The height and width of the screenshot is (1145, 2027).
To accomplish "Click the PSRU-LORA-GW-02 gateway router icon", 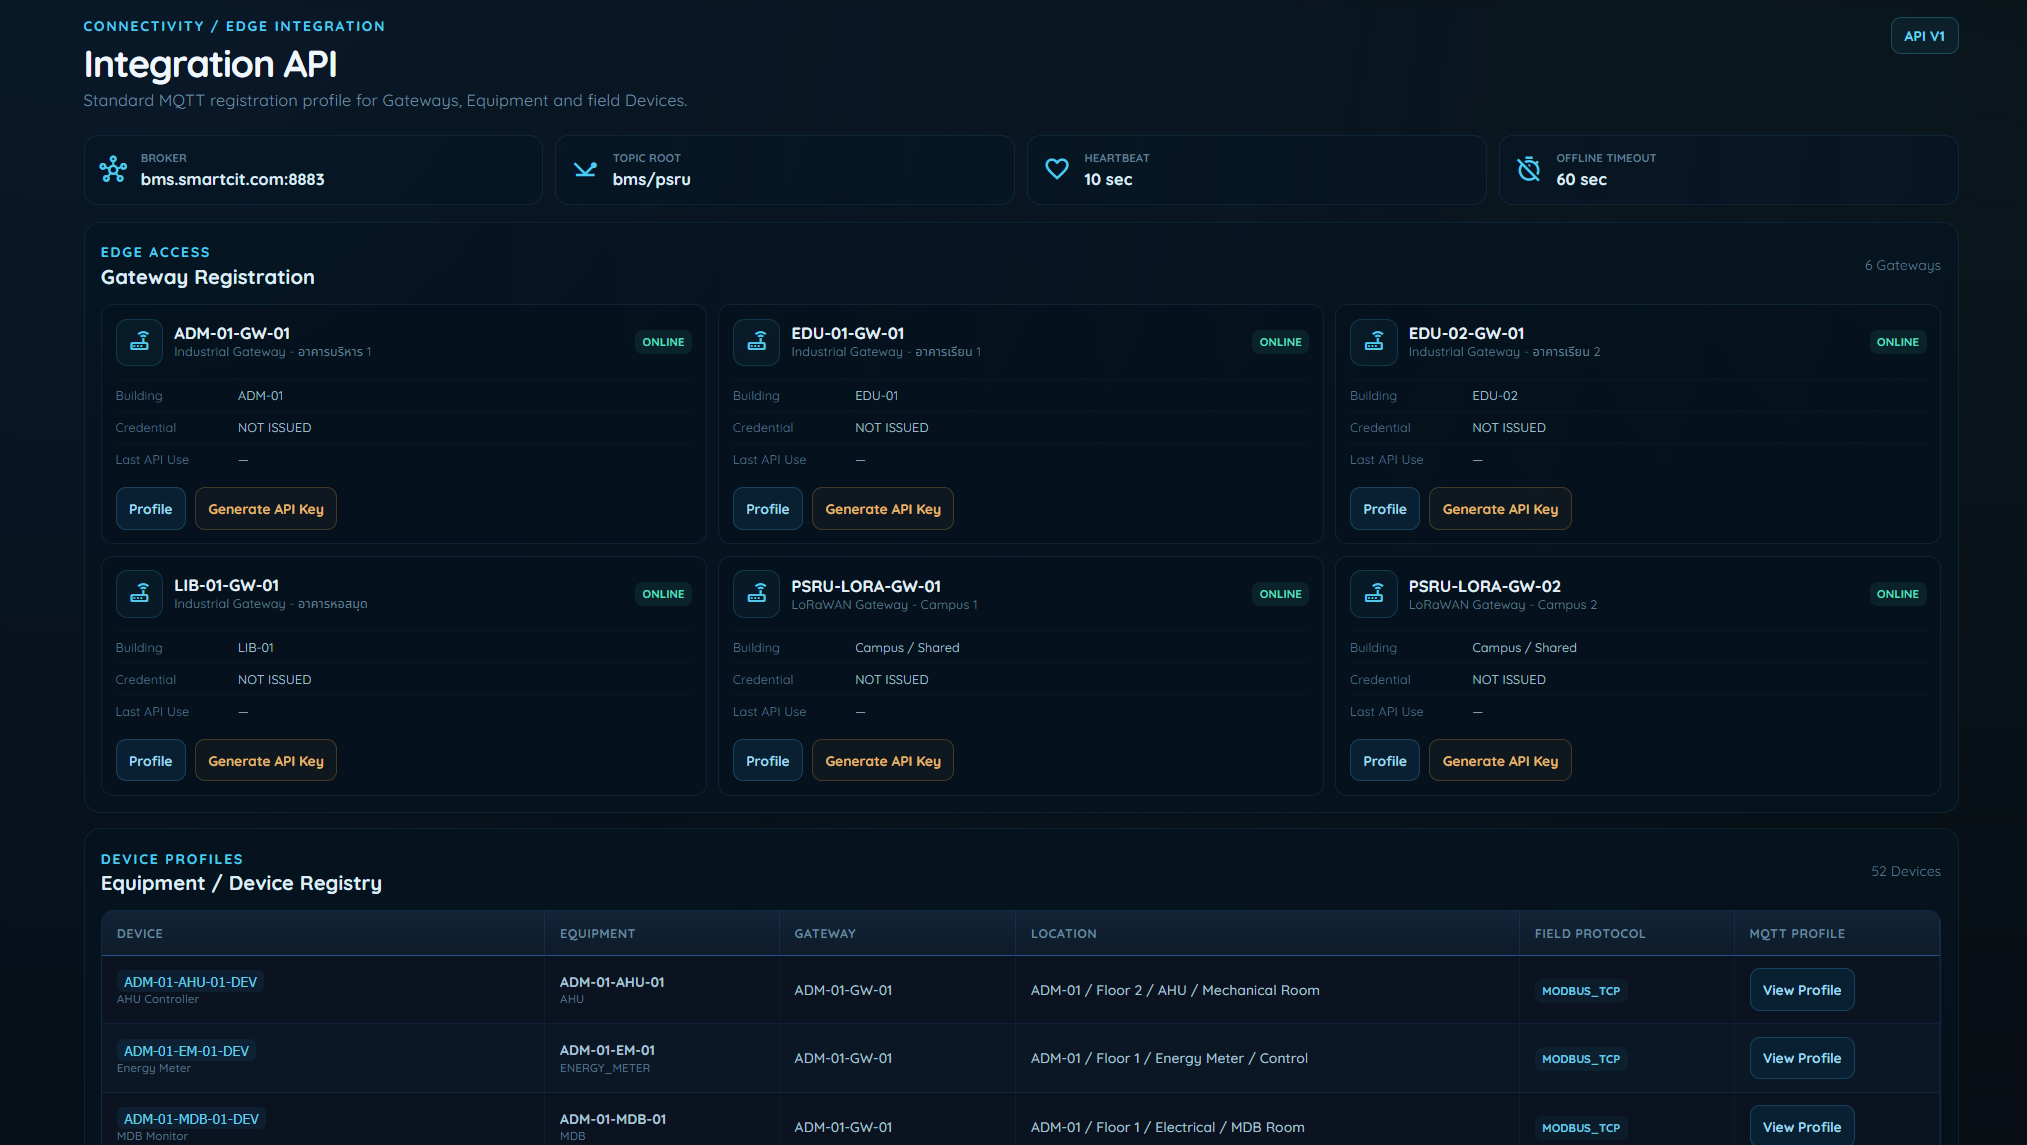I will [x=1374, y=594].
